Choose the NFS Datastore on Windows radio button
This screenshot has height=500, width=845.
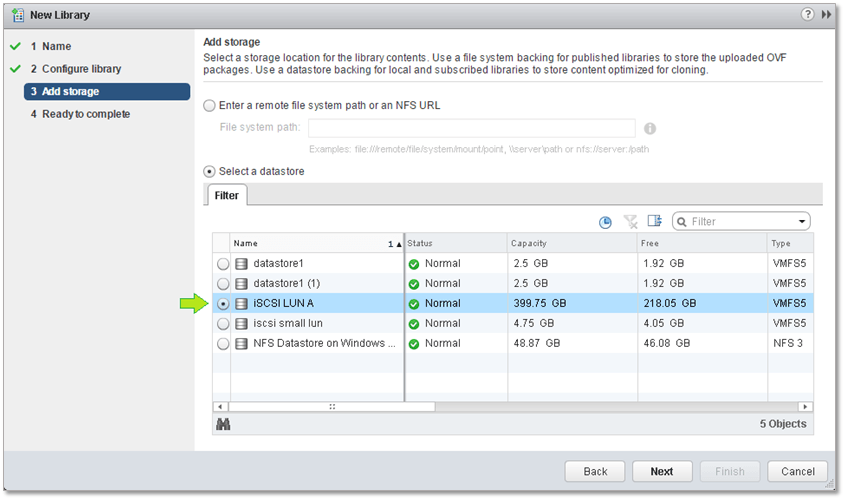223,344
